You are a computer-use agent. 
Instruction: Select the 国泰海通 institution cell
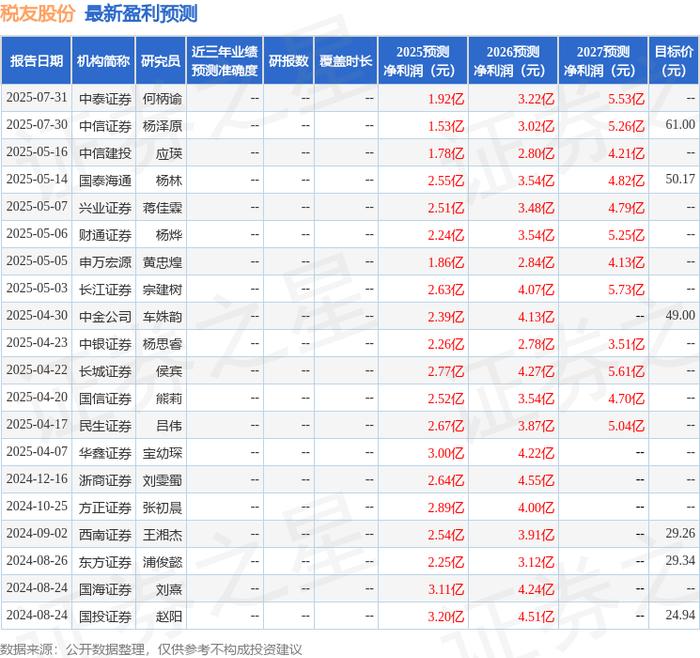pos(105,180)
